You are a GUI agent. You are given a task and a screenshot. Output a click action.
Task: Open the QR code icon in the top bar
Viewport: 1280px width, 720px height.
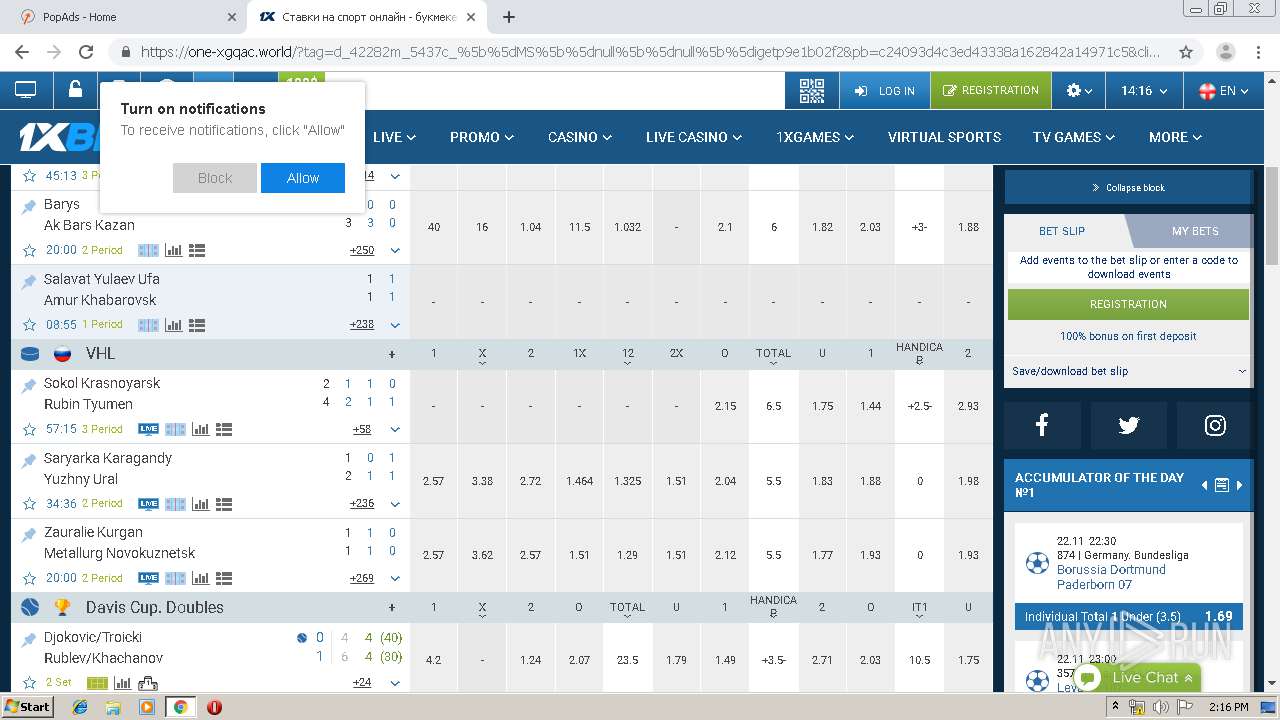point(811,91)
